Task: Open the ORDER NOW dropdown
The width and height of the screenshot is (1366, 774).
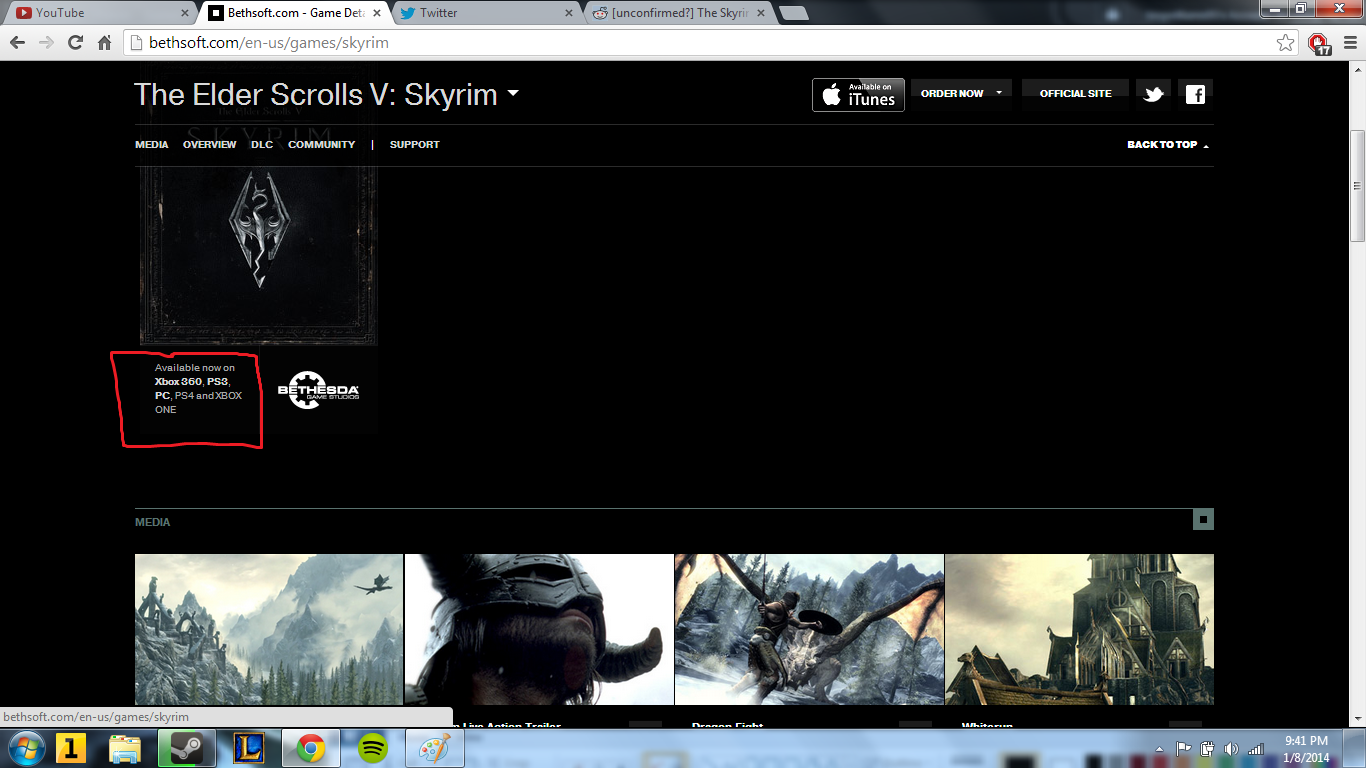Action: click(961, 93)
